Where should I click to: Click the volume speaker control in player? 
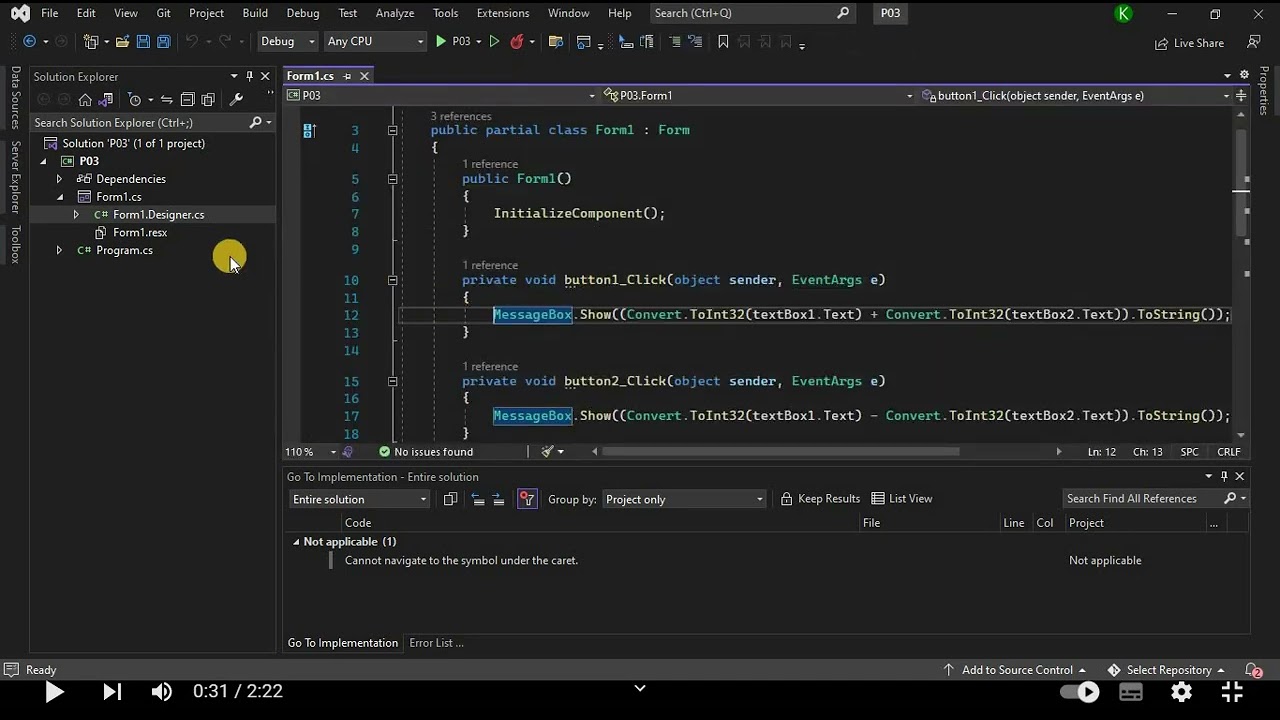(x=161, y=691)
